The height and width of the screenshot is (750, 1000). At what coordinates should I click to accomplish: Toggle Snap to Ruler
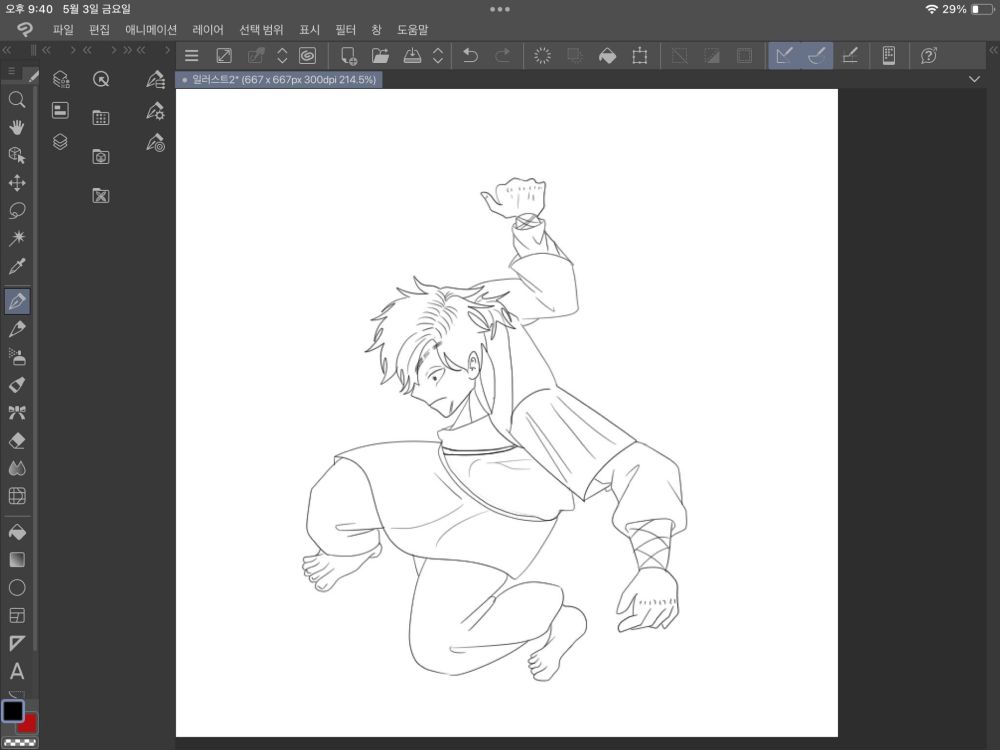pyautogui.click(x=784, y=55)
